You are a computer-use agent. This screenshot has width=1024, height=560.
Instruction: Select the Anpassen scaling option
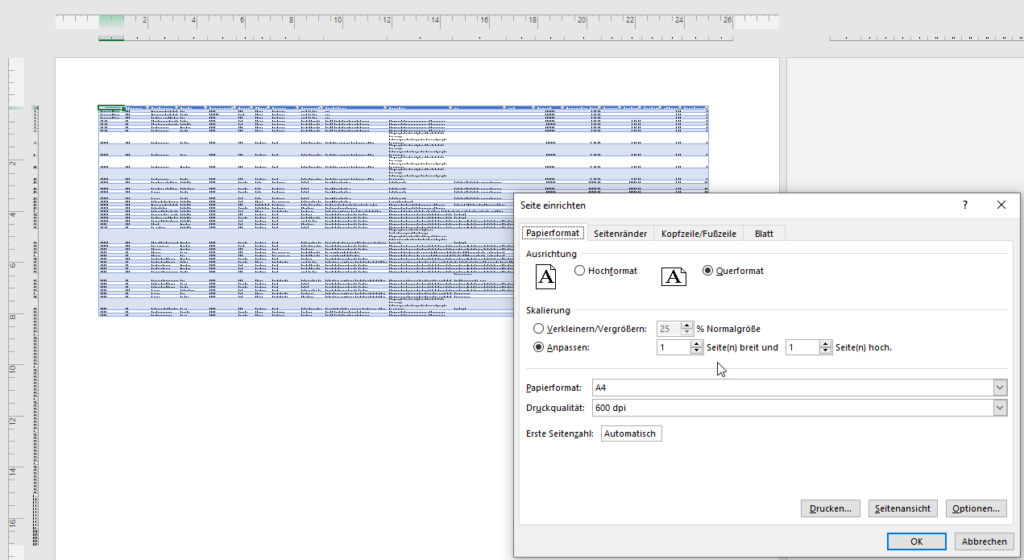(x=540, y=348)
